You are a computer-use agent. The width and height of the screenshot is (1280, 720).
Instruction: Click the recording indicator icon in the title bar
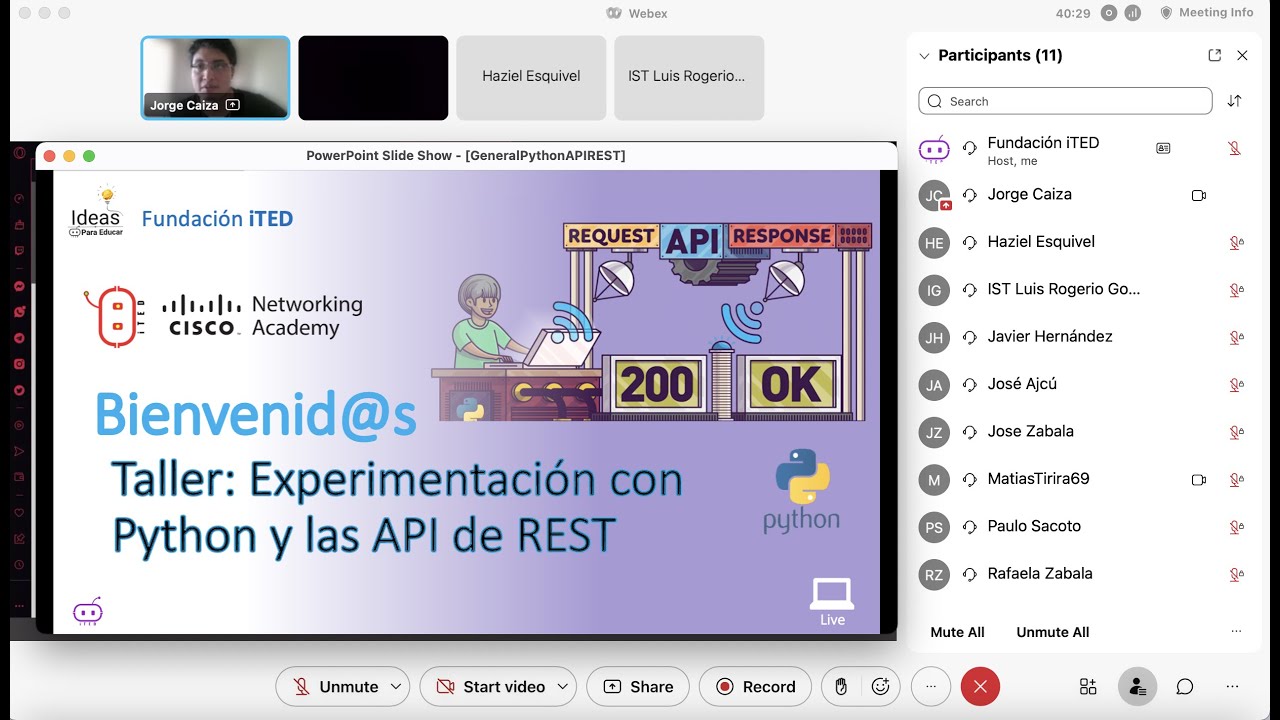1108,13
